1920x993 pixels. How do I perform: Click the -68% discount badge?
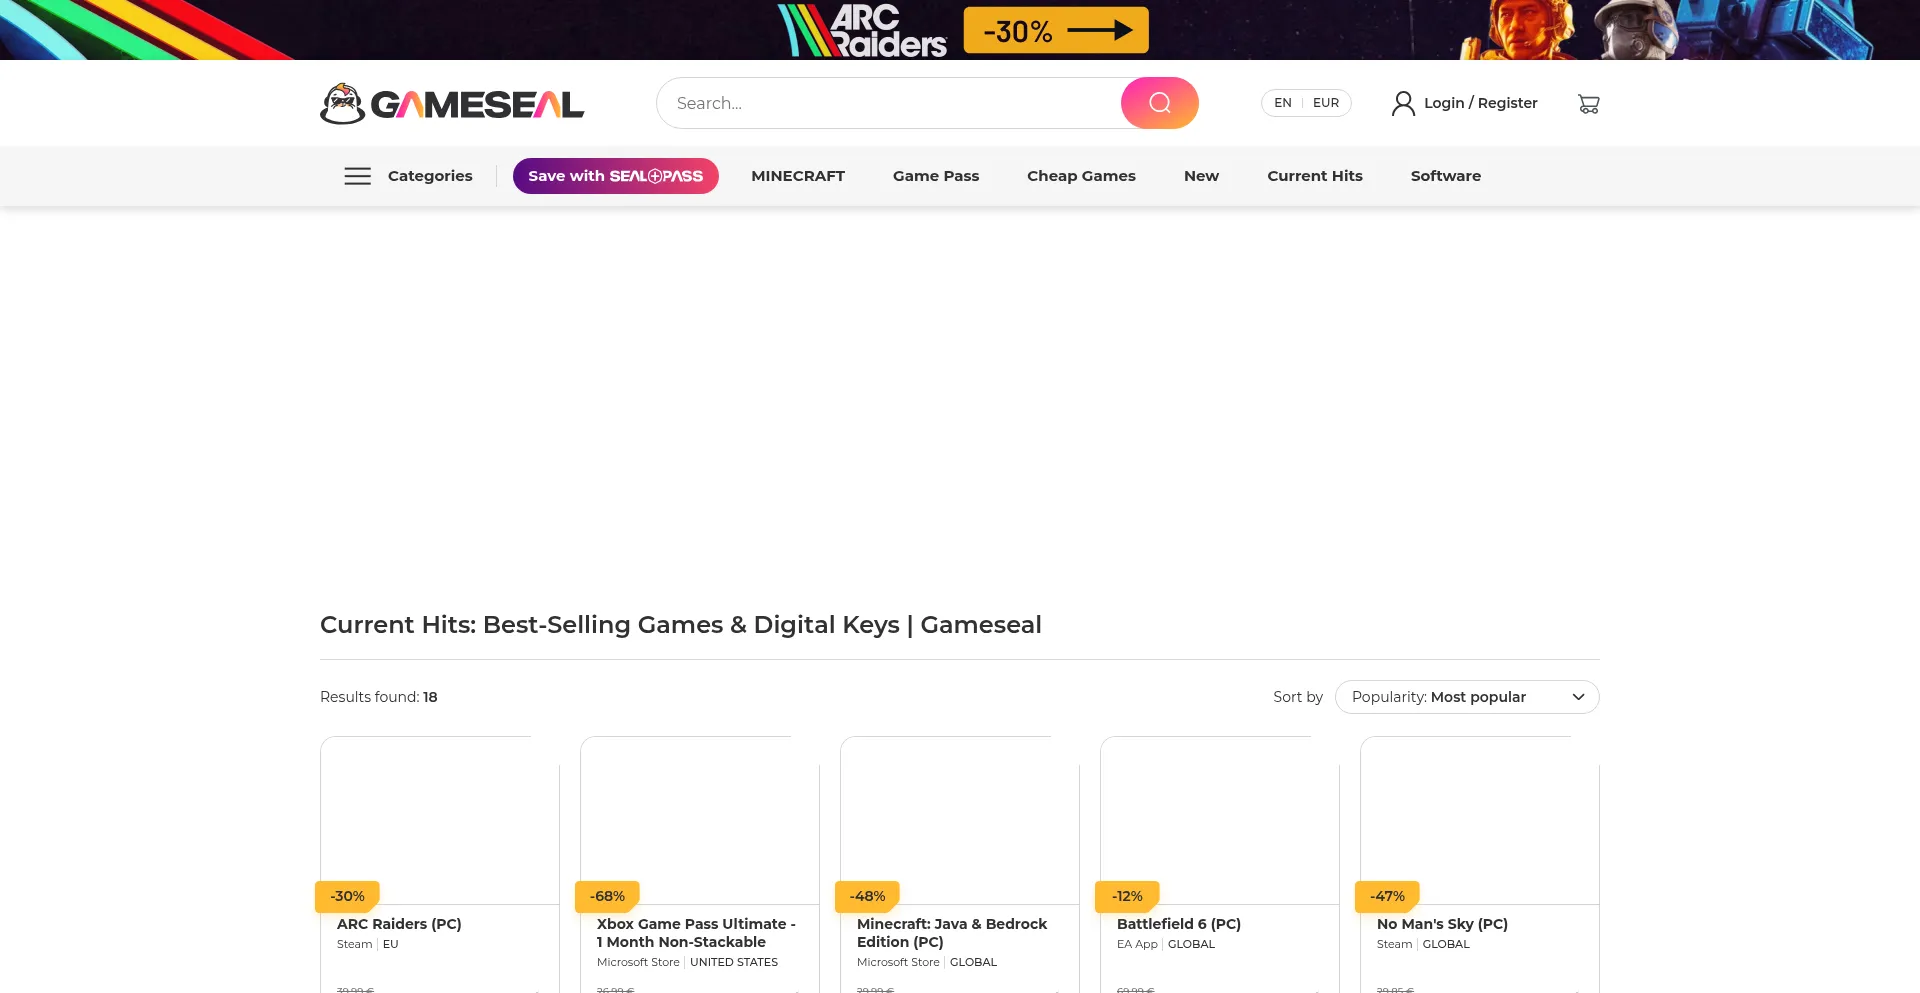point(607,896)
